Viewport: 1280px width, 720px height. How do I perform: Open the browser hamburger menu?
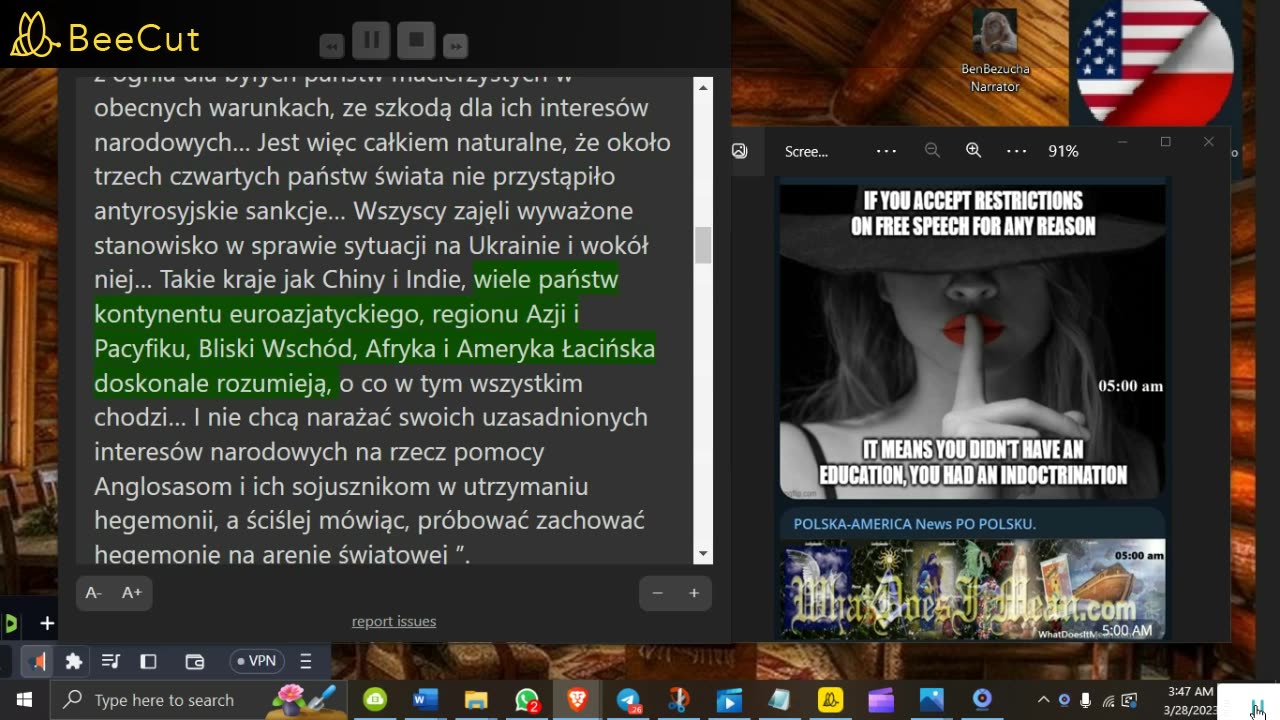pyautogui.click(x=307, y=661)
